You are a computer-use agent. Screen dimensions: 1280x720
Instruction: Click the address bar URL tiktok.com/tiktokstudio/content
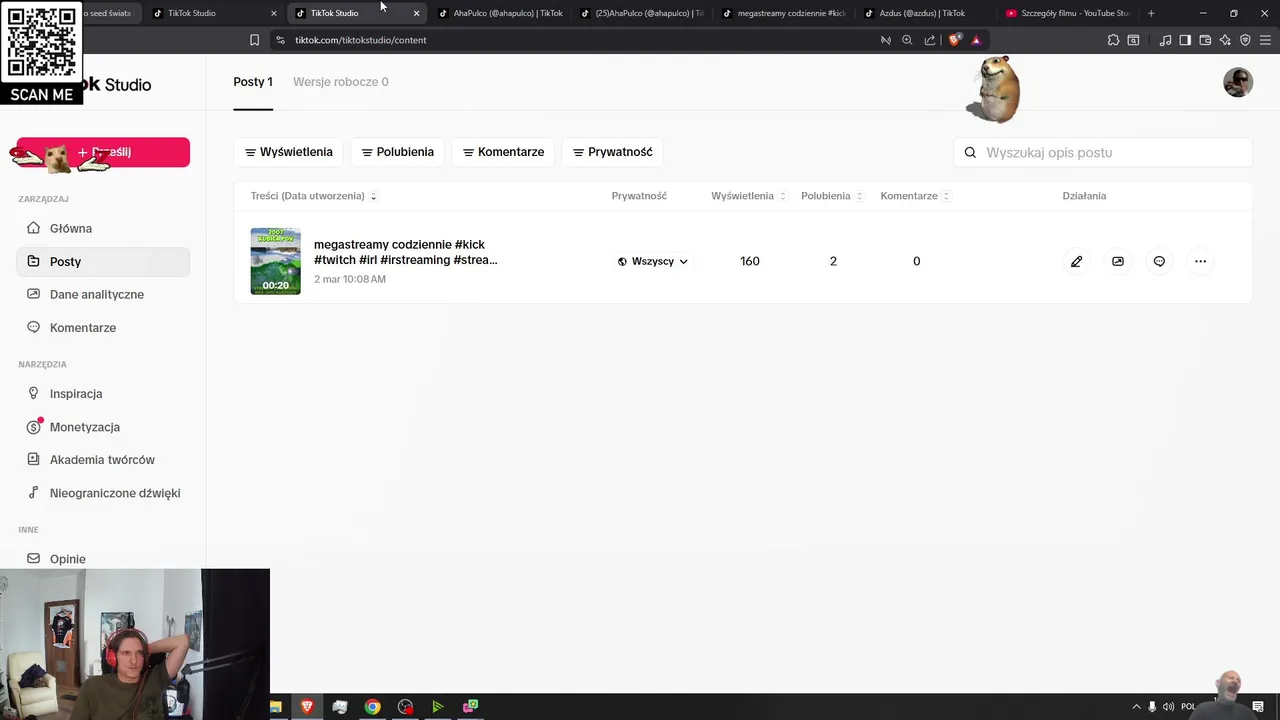click(360, 40)
